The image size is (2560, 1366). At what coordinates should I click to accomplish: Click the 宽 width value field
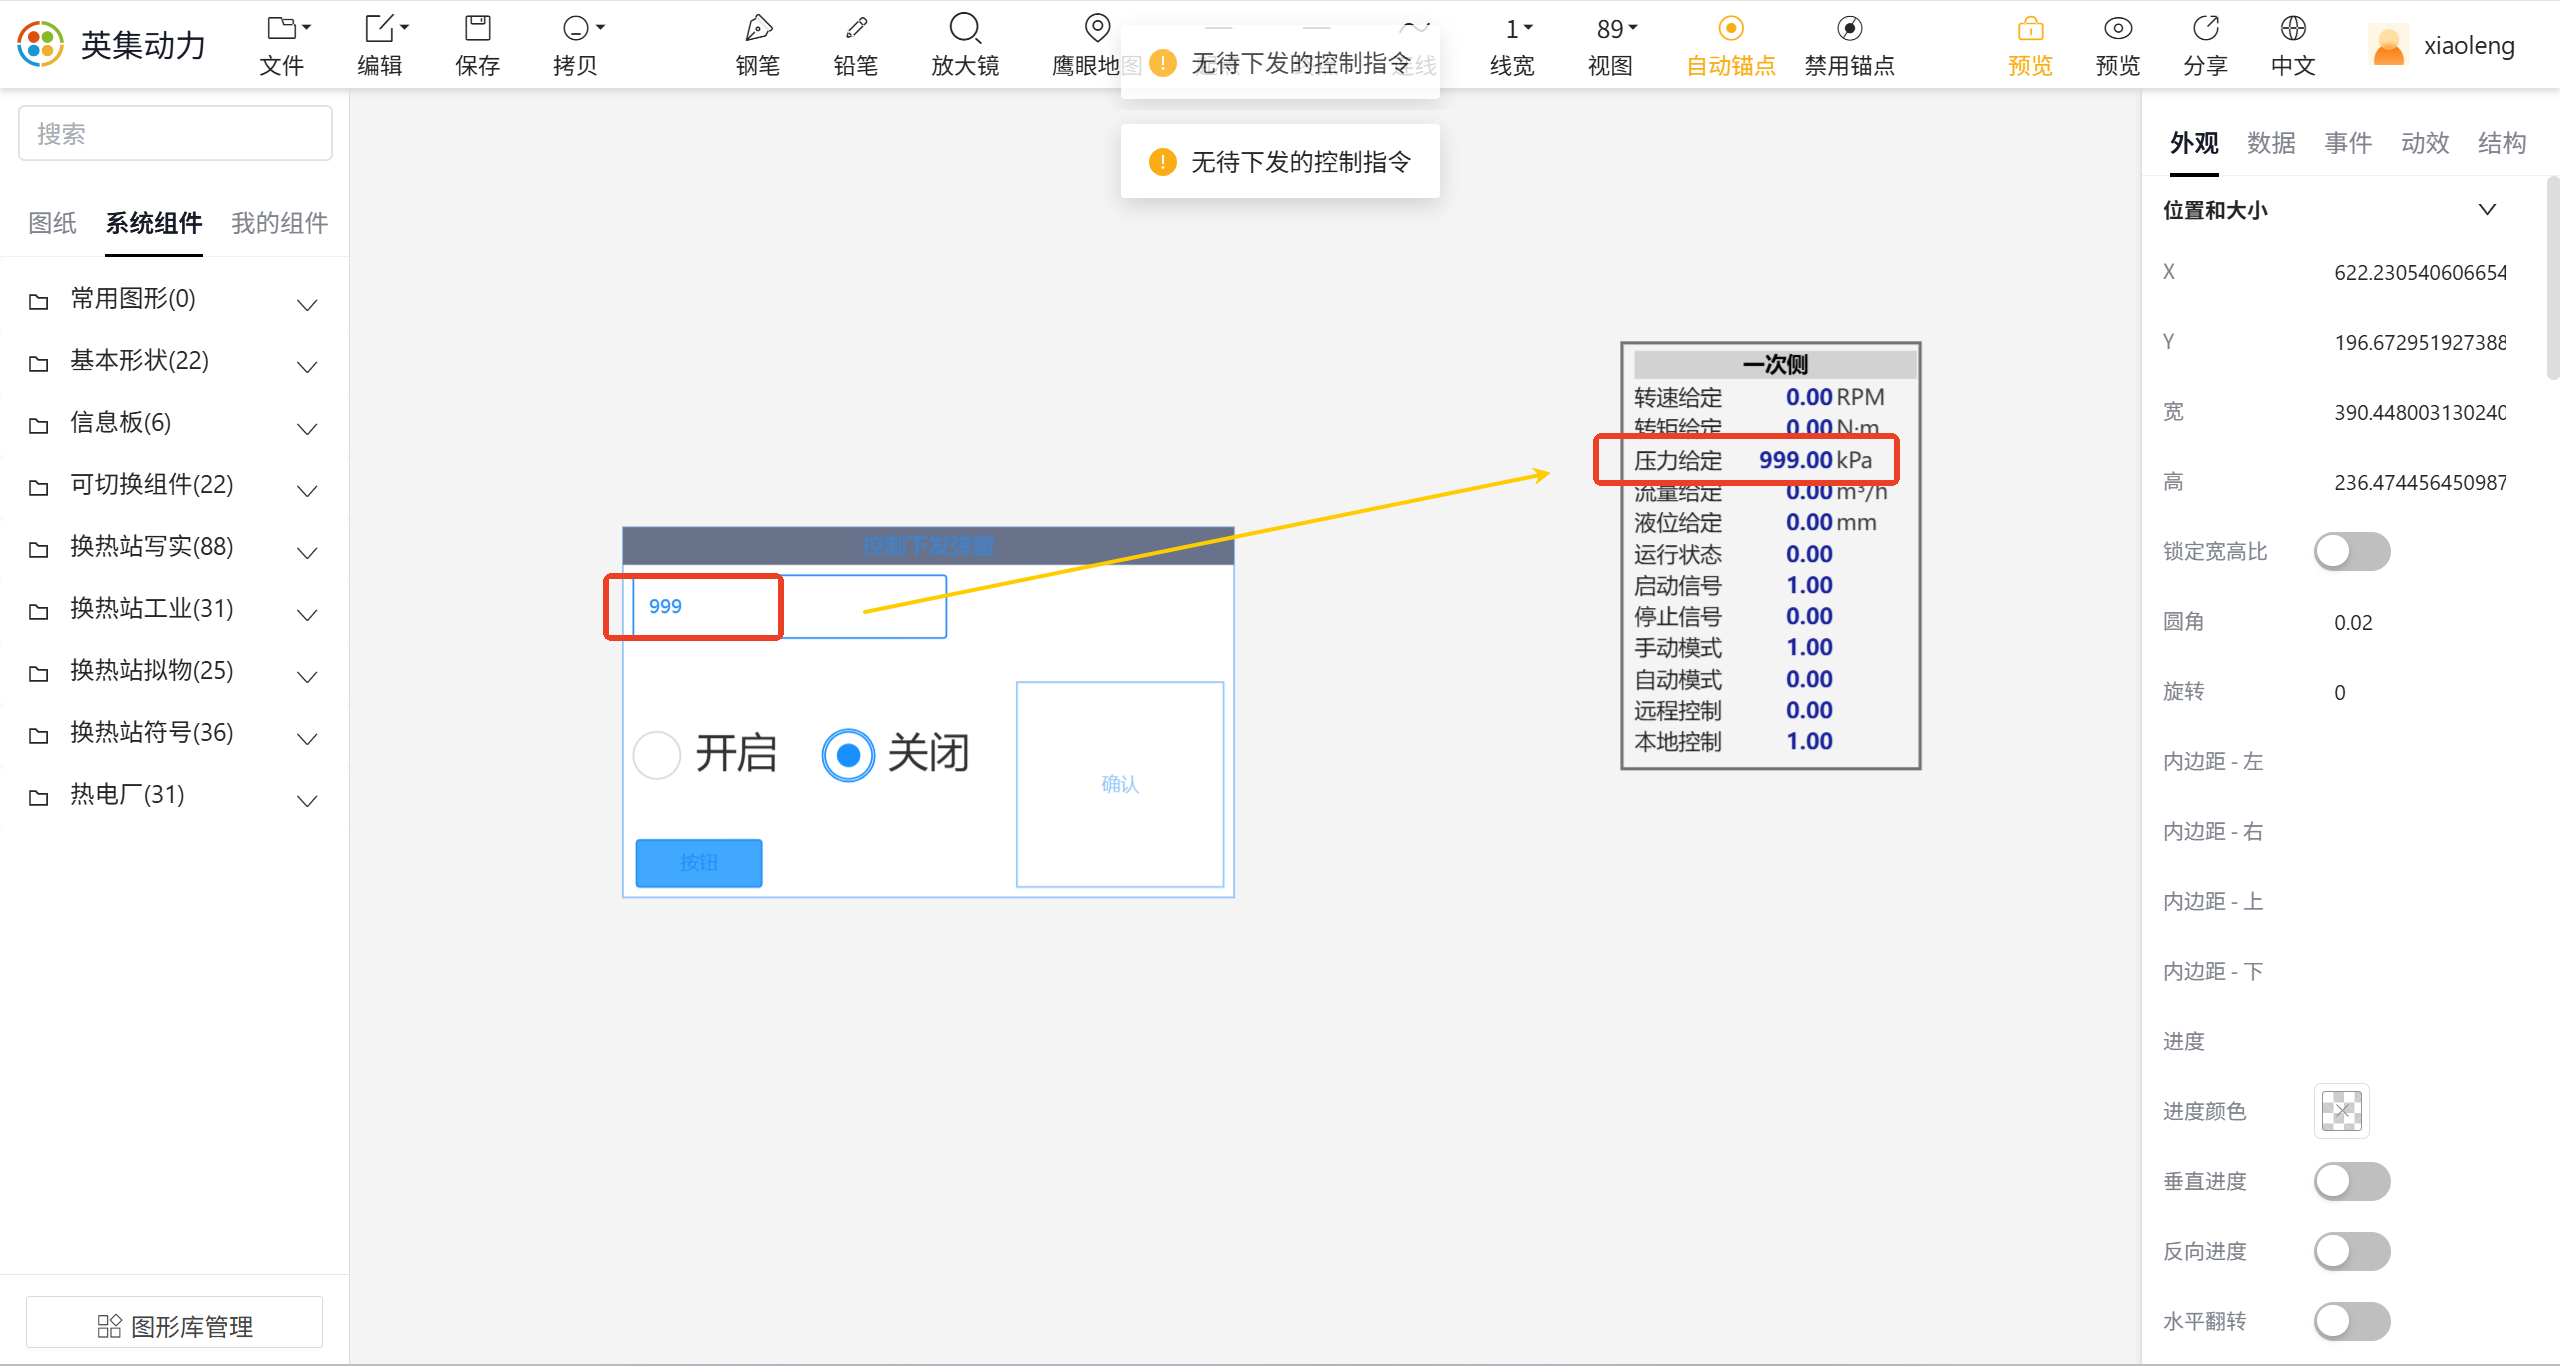tap(2420, 412)
